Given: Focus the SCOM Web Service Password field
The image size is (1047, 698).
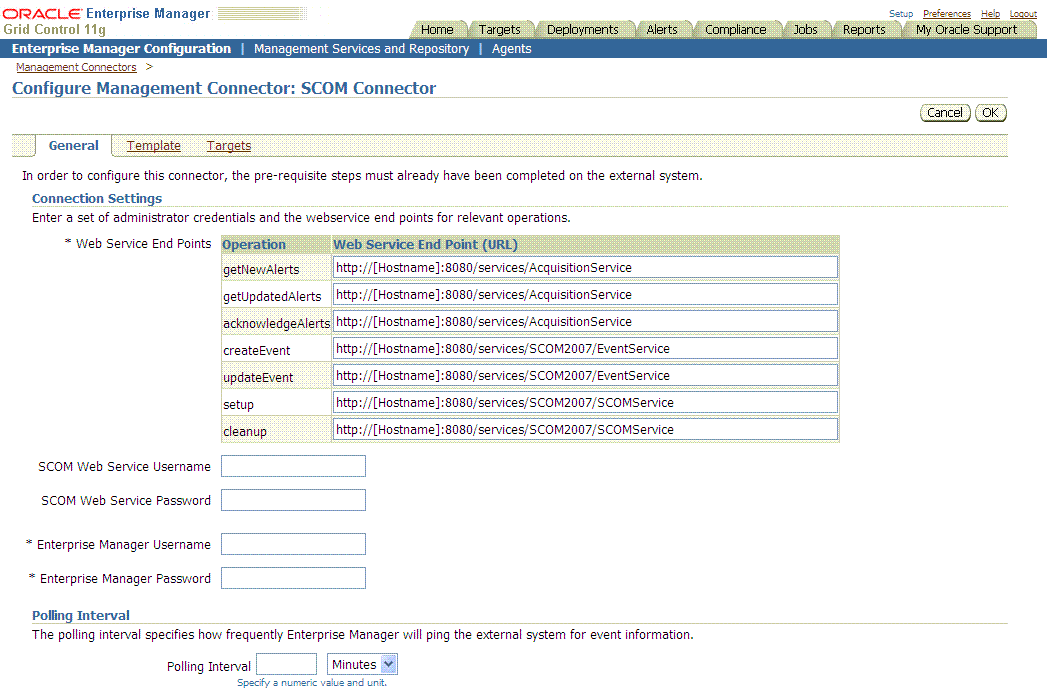Looking at the screenshot, I should click(293, 500).
